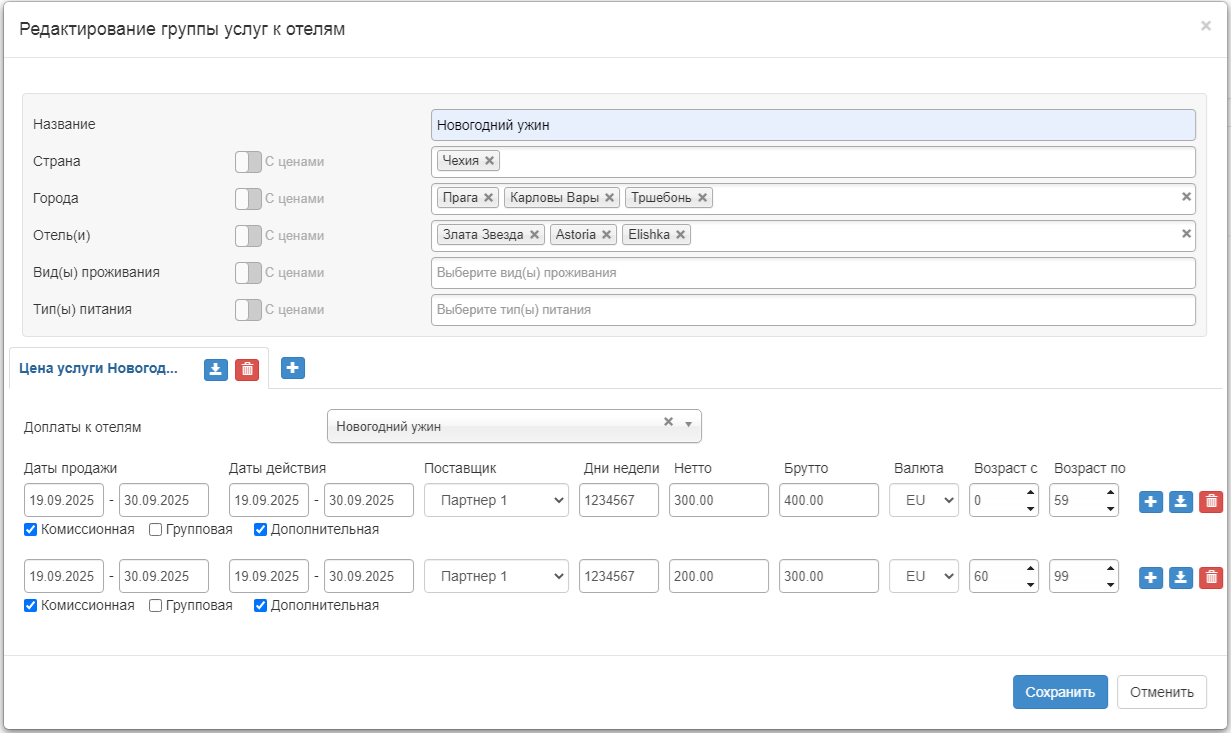Increase 'Возраст по' value in first row

point(1110,492)
